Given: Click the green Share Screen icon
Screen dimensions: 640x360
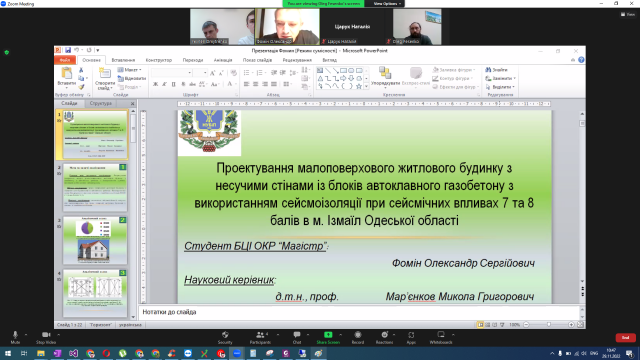Looking at the screenshot, I should pyautogui.click(x=328, y=335).
